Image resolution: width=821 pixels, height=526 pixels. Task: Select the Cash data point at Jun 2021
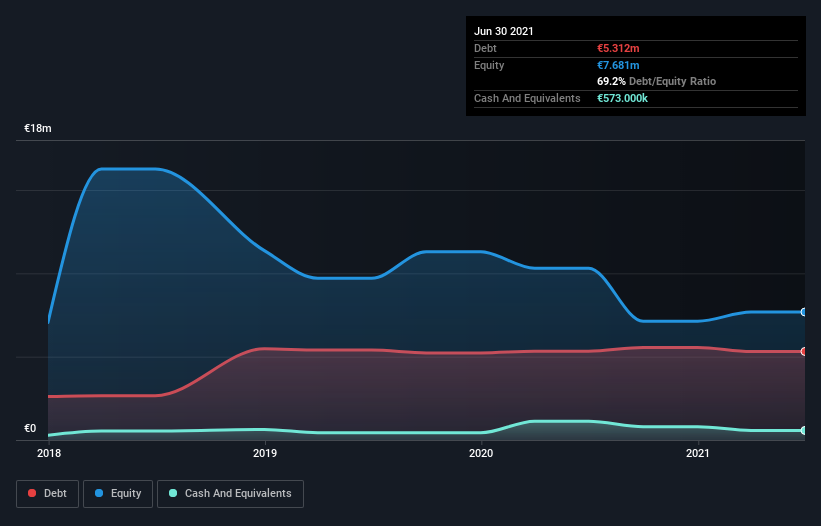point(804,430)
